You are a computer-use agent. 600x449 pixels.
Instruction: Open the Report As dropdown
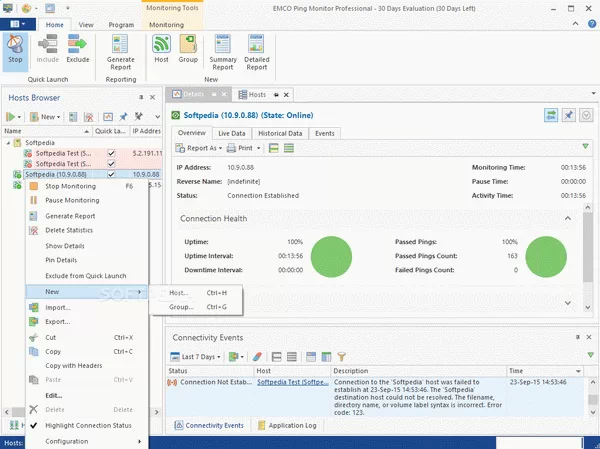[202, 147]
